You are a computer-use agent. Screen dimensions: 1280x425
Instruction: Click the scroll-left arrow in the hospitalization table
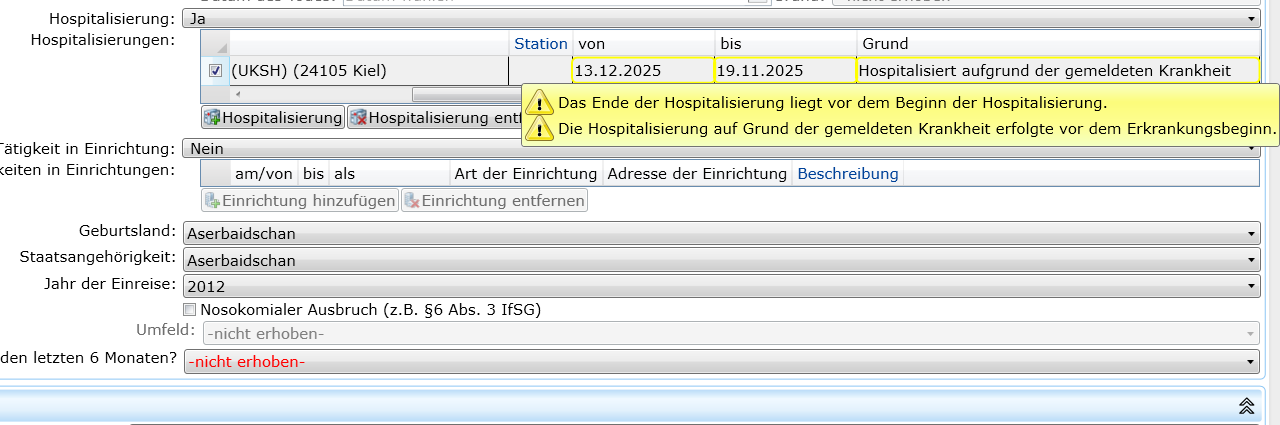pyautogui.click(x=237, y=94)
